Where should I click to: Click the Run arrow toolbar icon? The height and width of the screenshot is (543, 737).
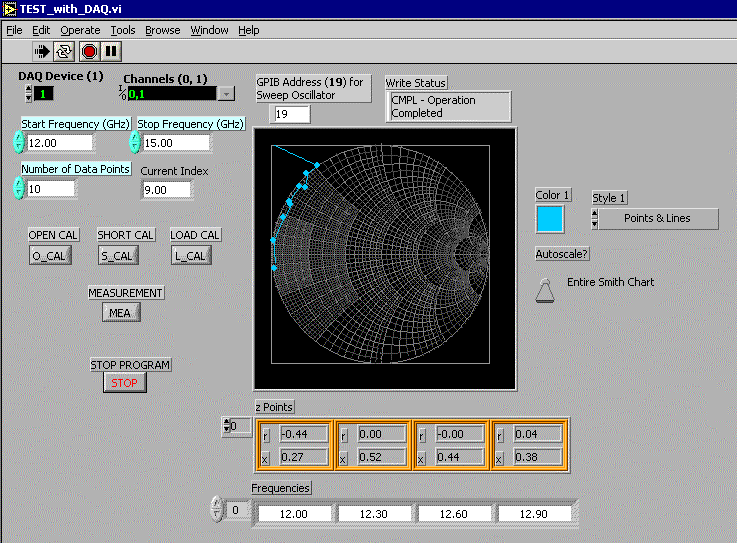coord(42,50)
